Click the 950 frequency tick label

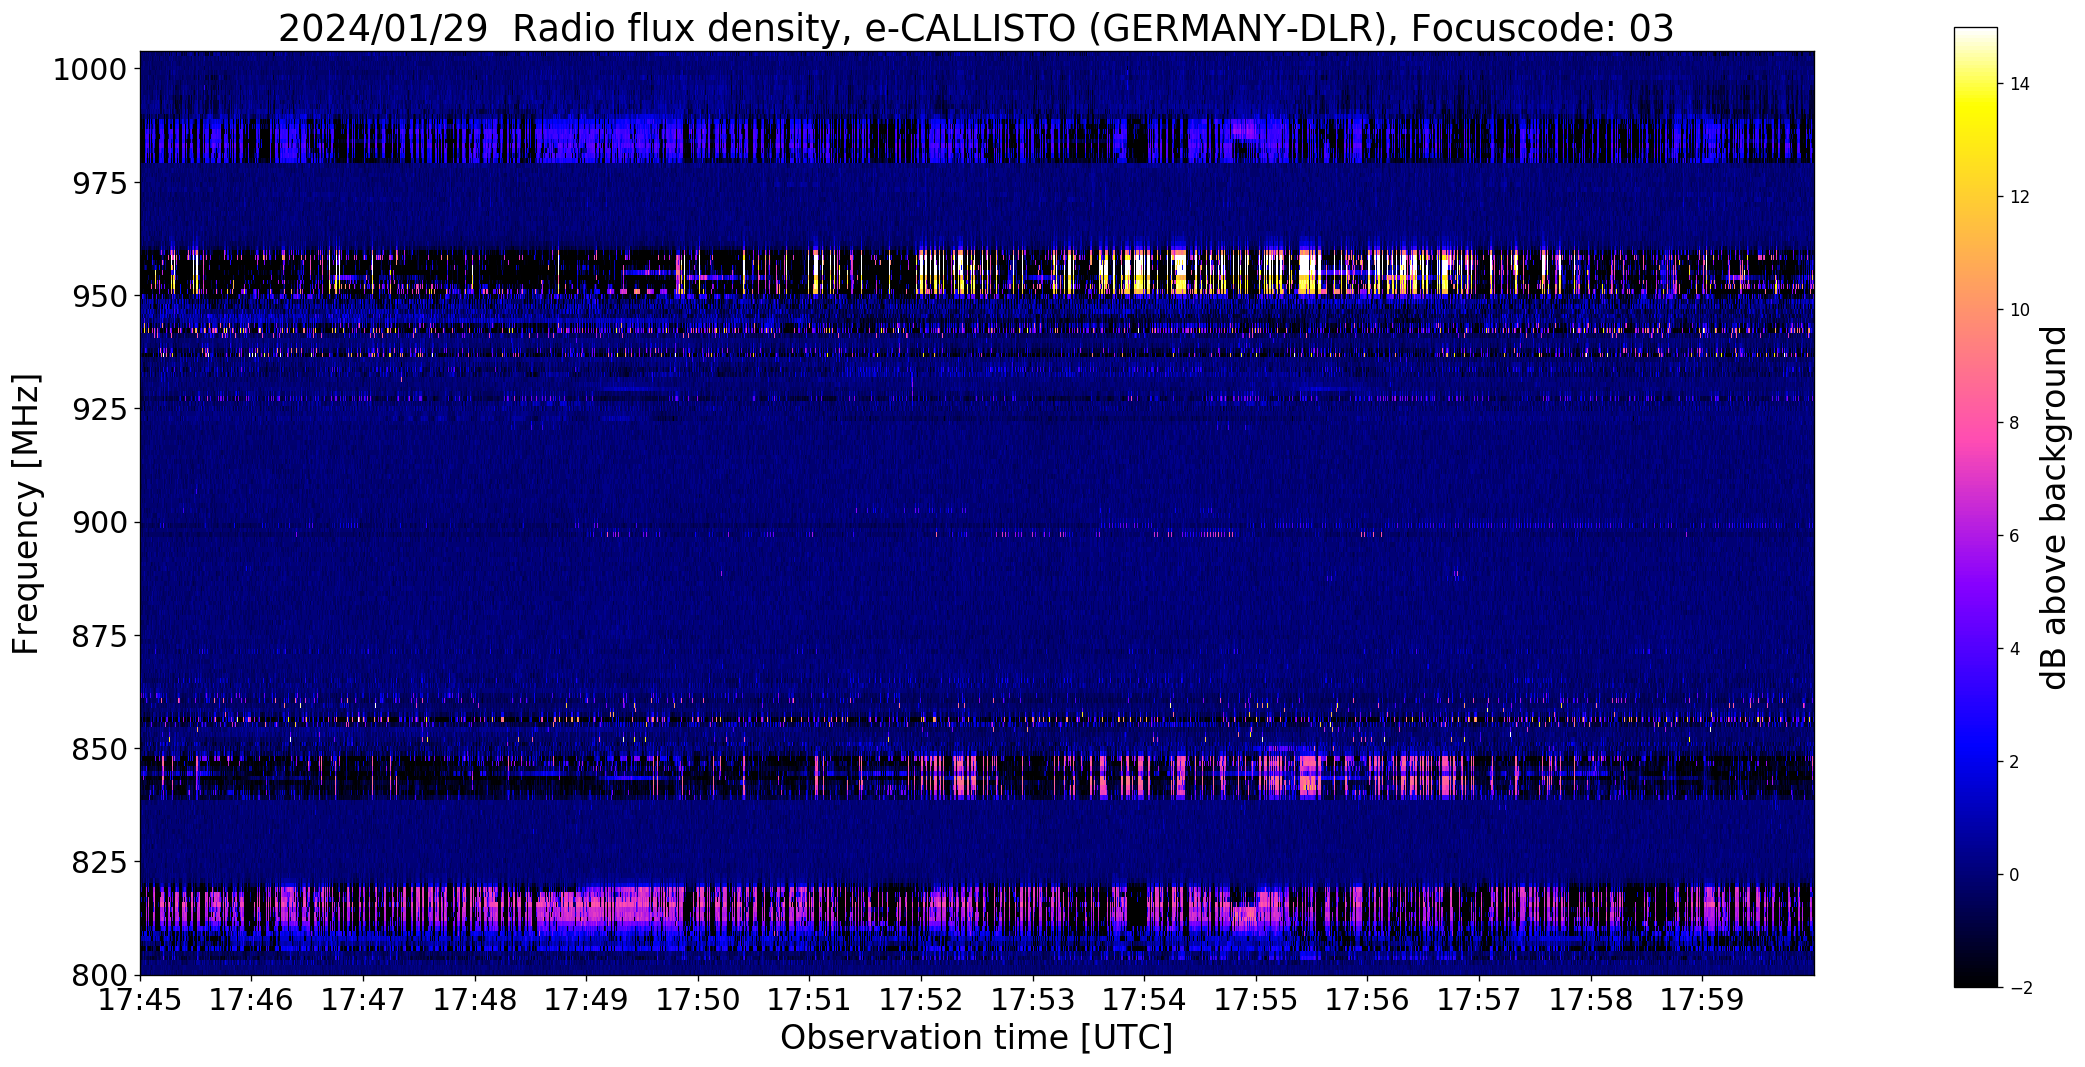(99, 297)
